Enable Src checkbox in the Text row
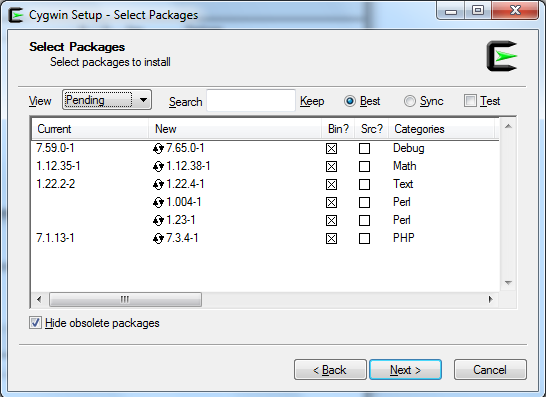This screenshot has width=546, height=397. point(364,185)
